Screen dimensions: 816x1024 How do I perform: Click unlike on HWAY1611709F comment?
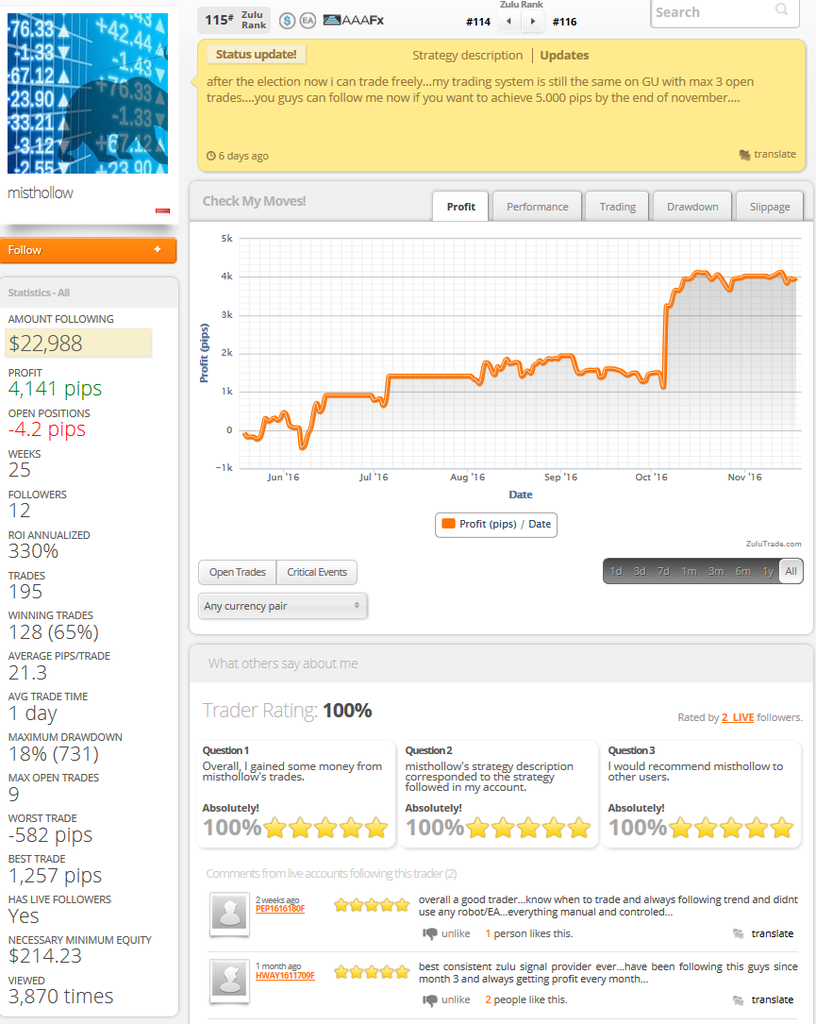(456, 1000)
